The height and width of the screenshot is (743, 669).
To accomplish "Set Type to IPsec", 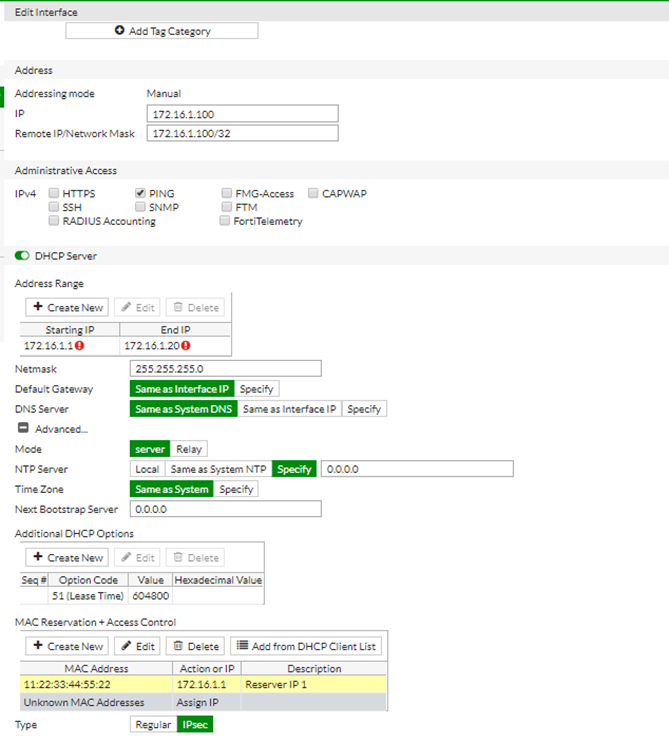I will [x=195, y=724].
